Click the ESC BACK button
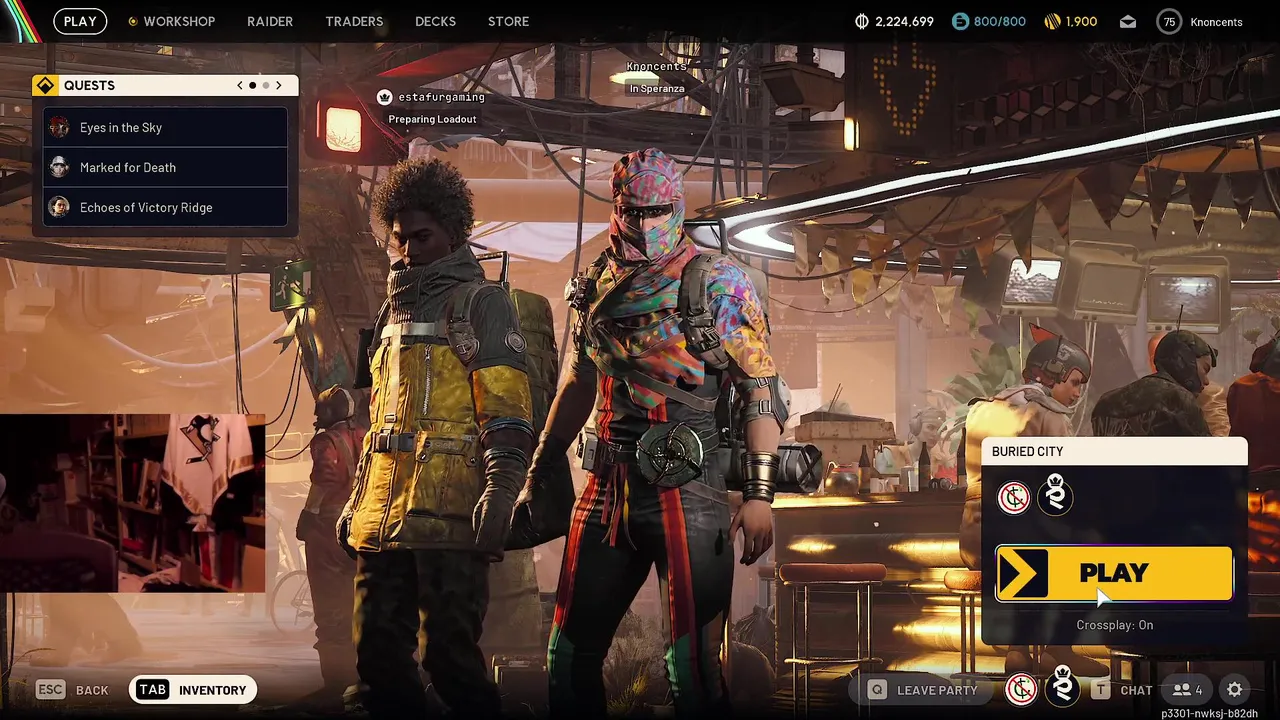This screenshot has width=1280, height=720. [73, 690]
